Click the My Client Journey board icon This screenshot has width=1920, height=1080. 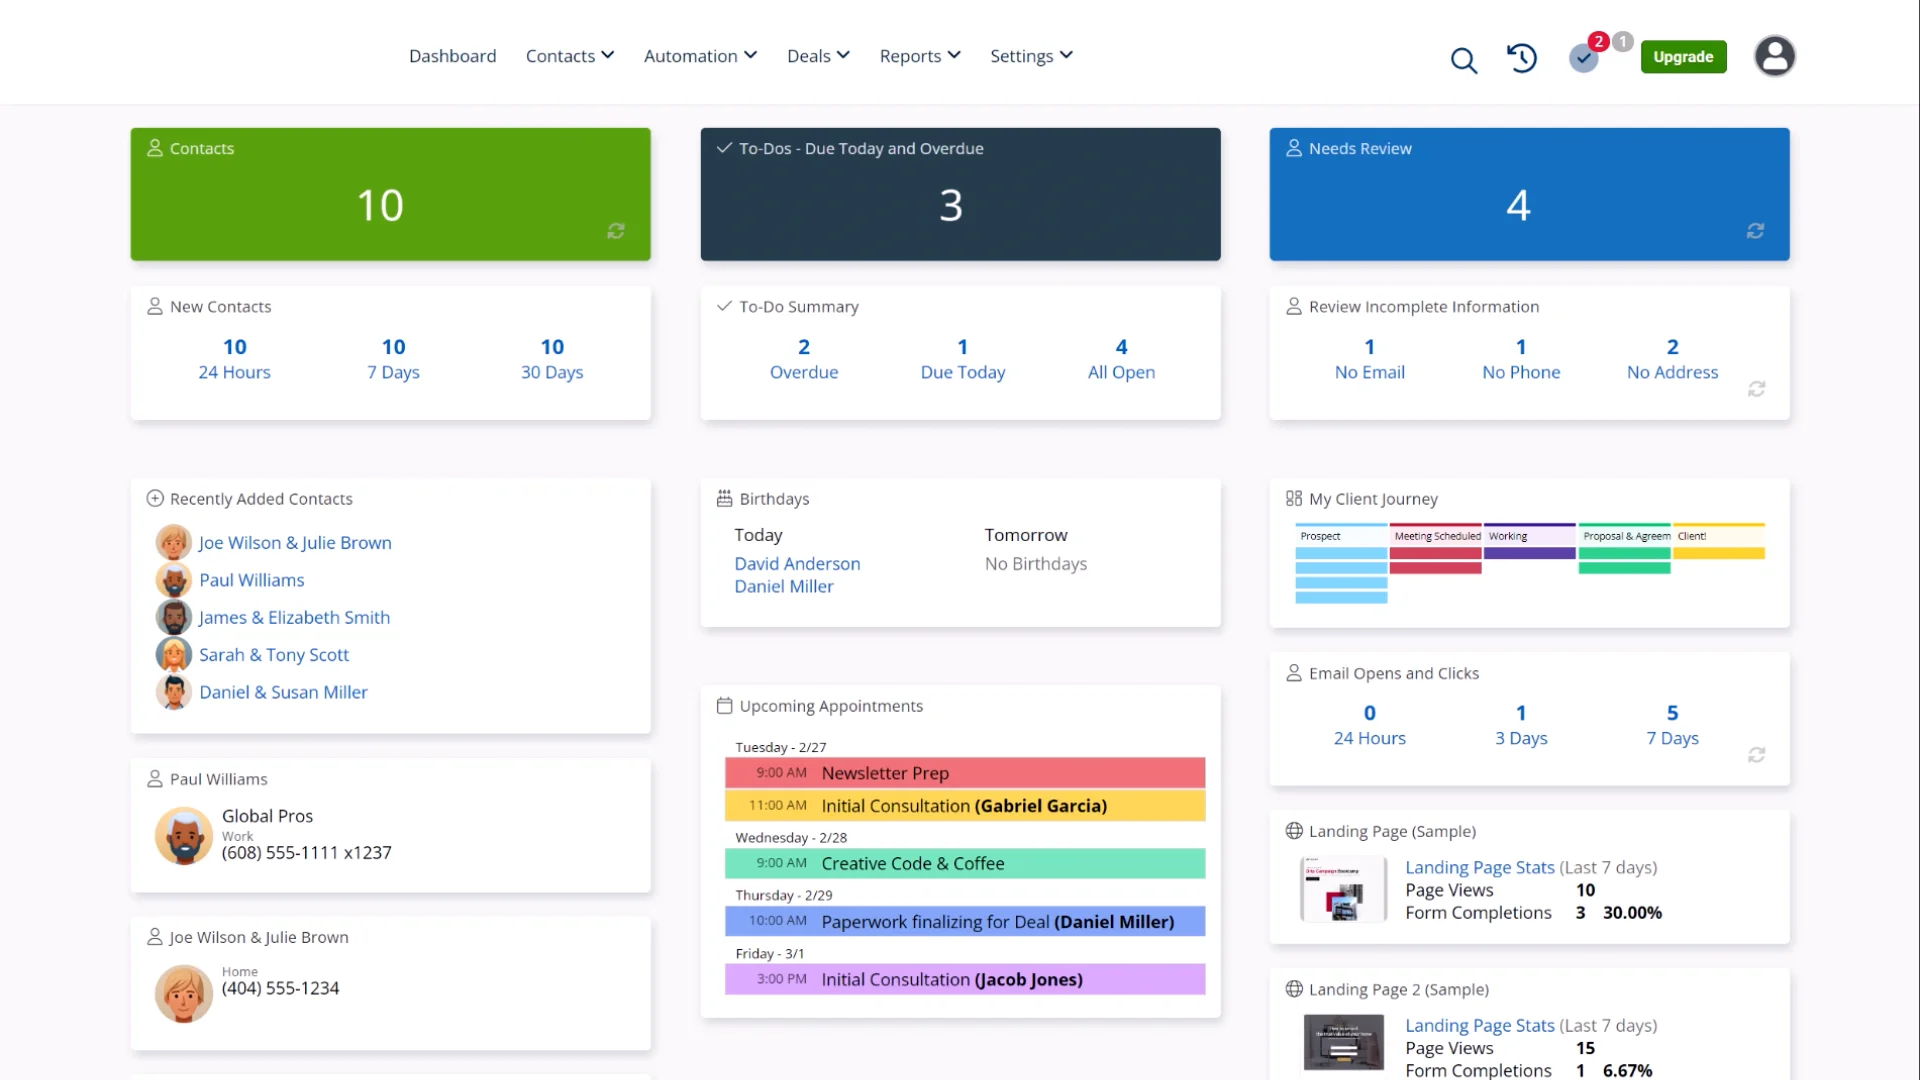pos(1294,498)
